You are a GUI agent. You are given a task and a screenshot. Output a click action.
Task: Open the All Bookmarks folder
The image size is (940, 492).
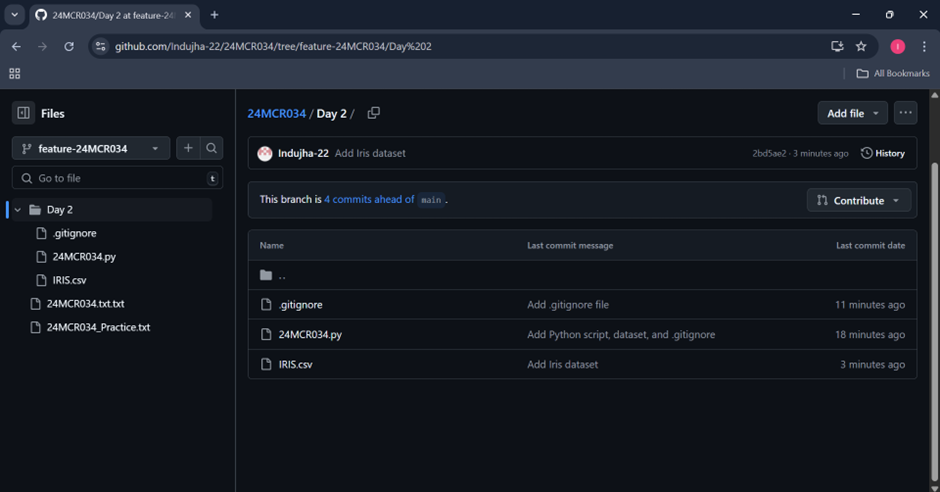tap(893, 73)
